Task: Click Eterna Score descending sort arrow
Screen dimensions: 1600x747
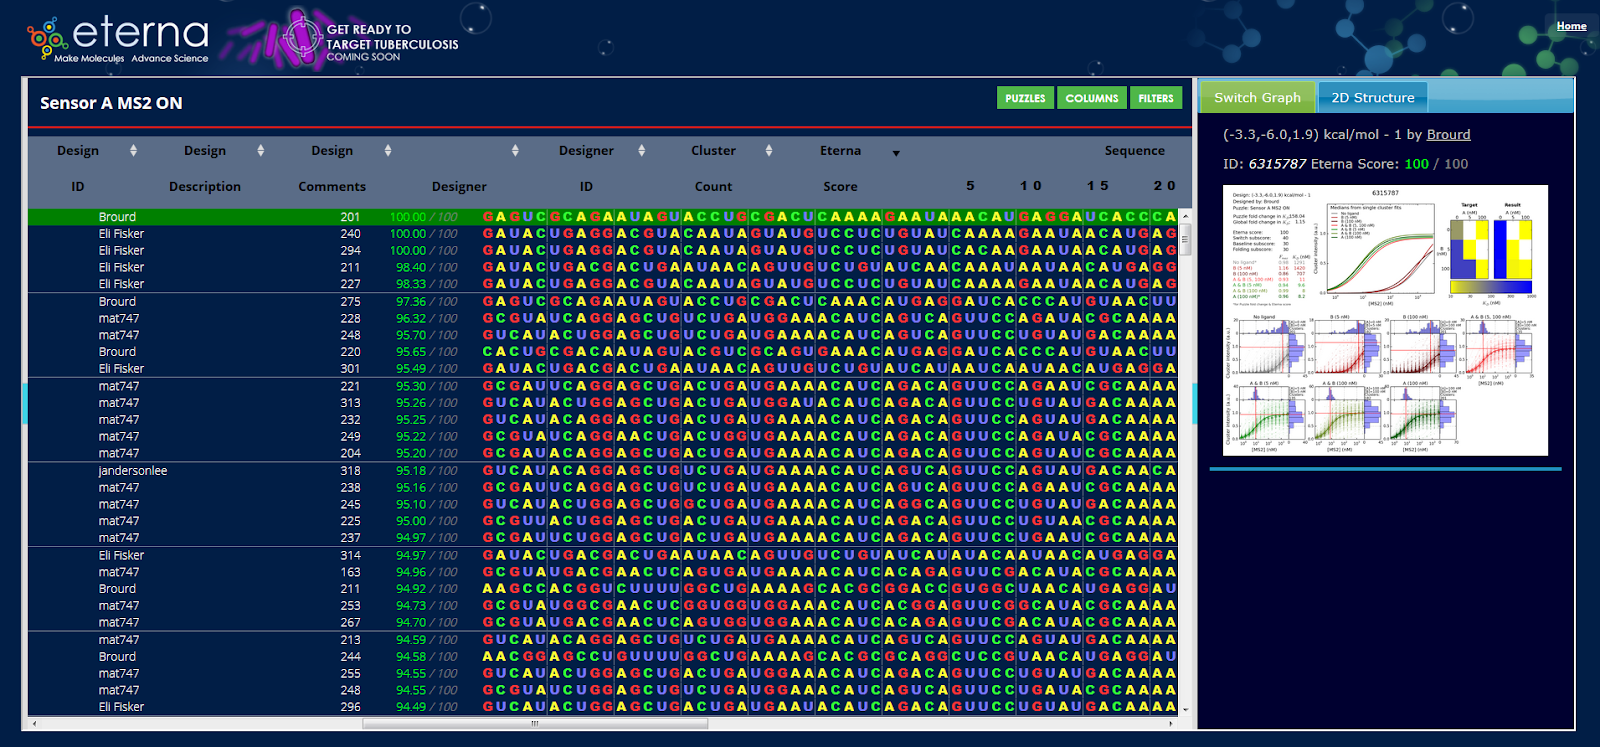Action: coord(896,153)
